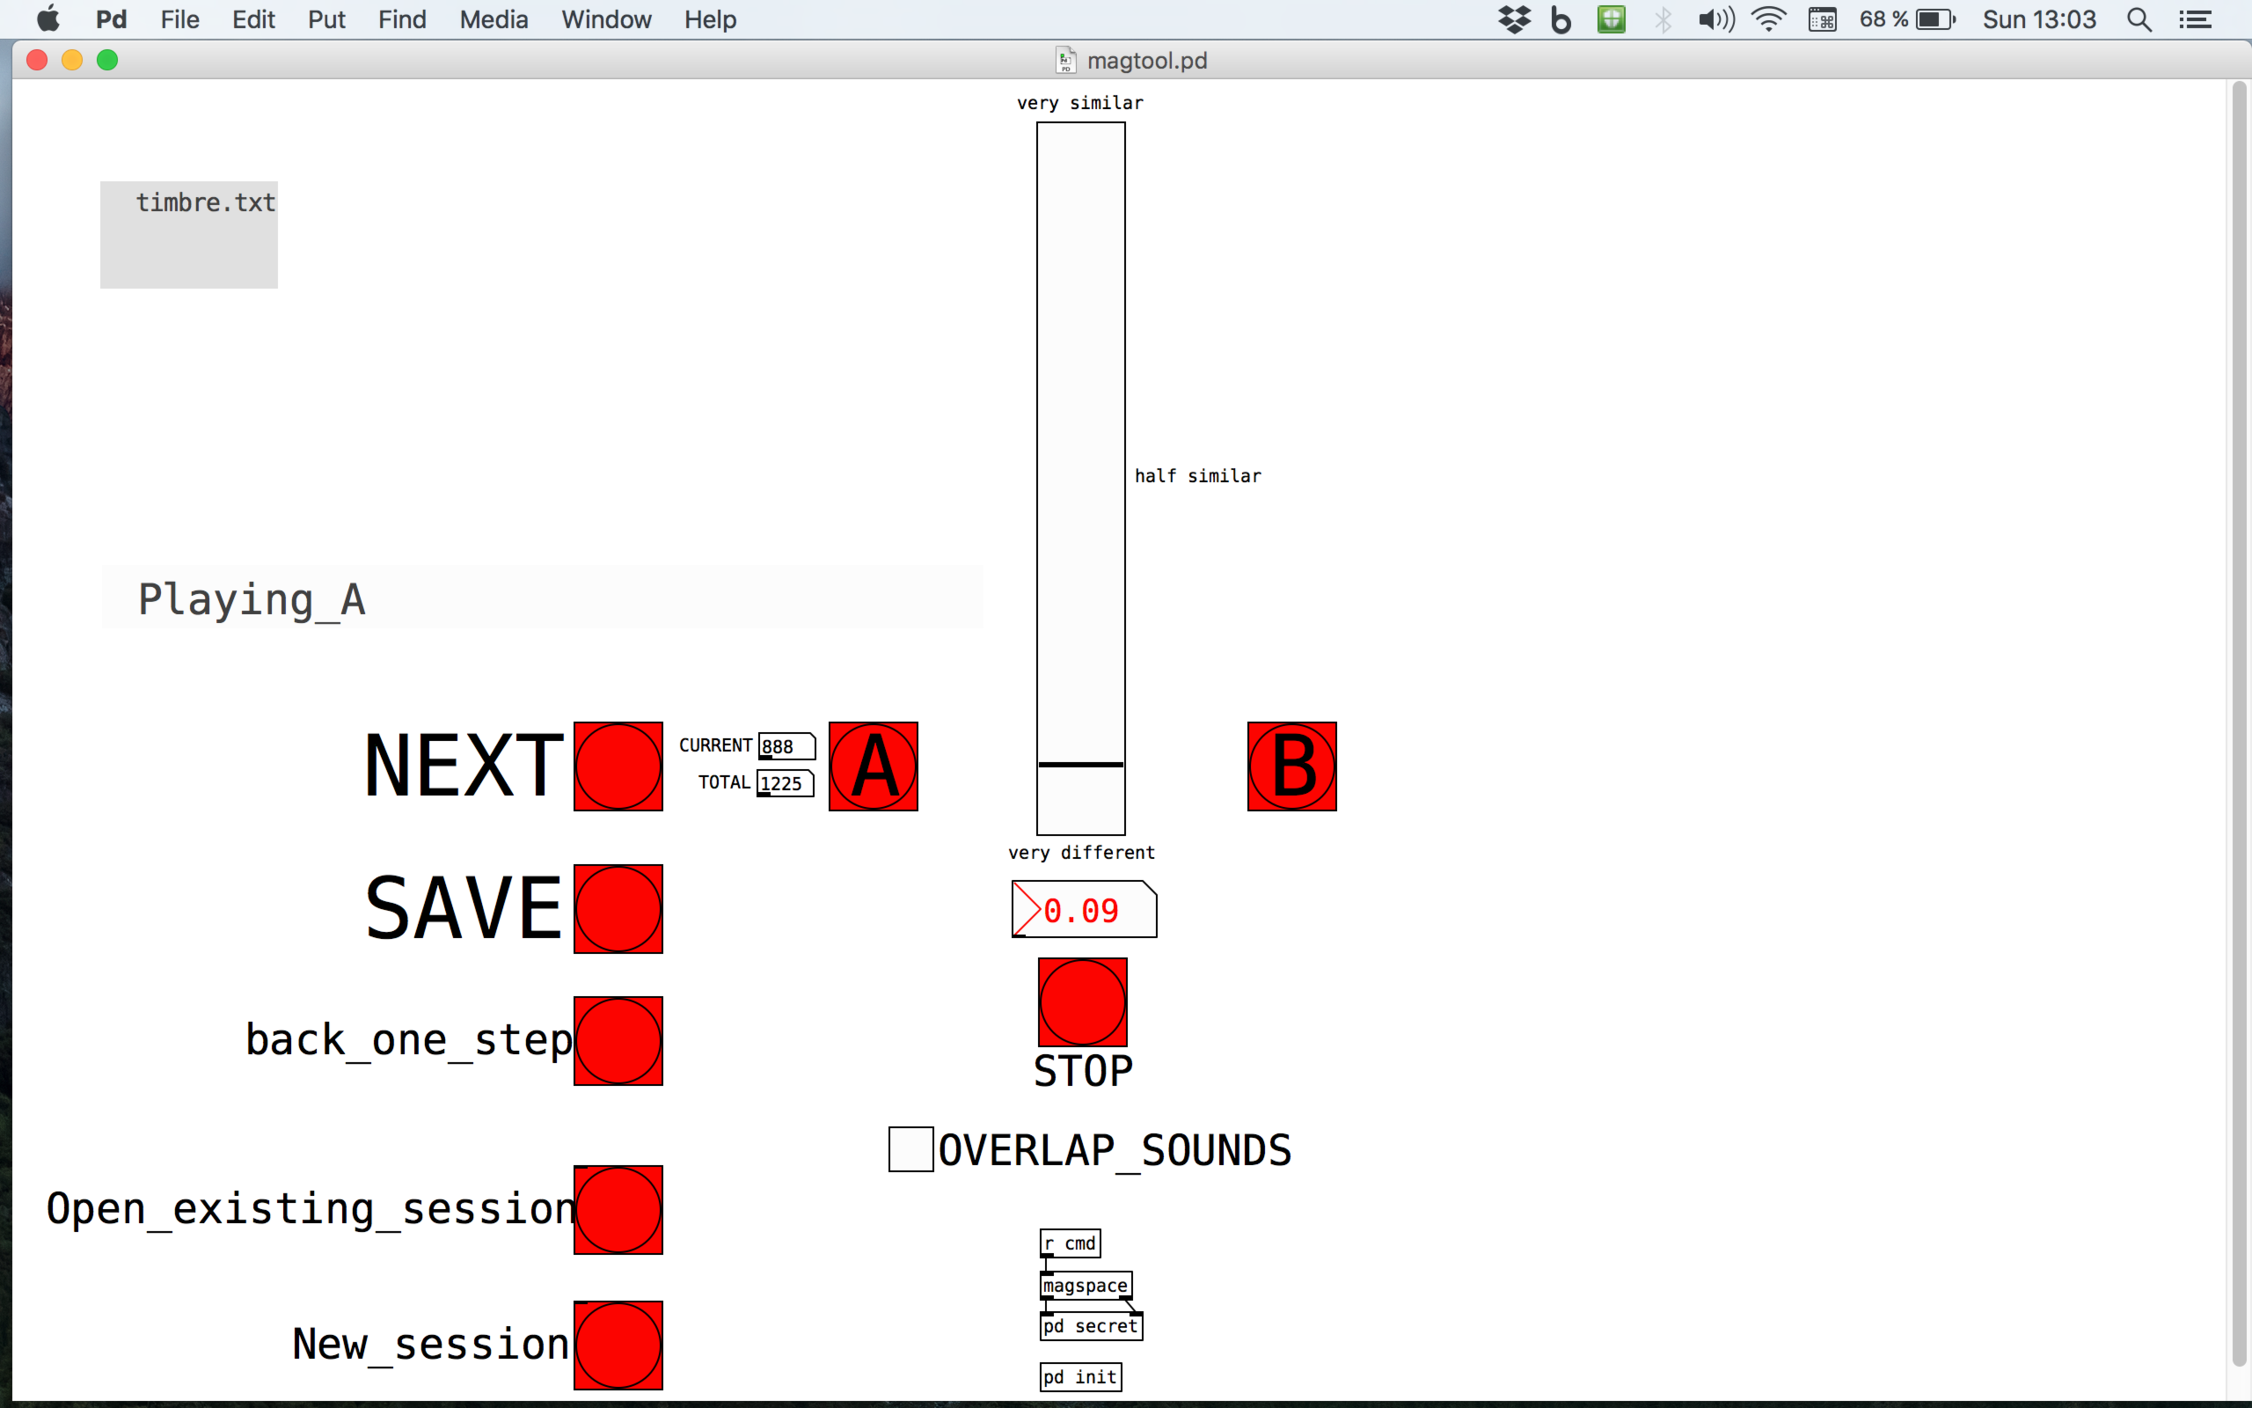
Task: Click the New_session bang button
Action: 617,1344
